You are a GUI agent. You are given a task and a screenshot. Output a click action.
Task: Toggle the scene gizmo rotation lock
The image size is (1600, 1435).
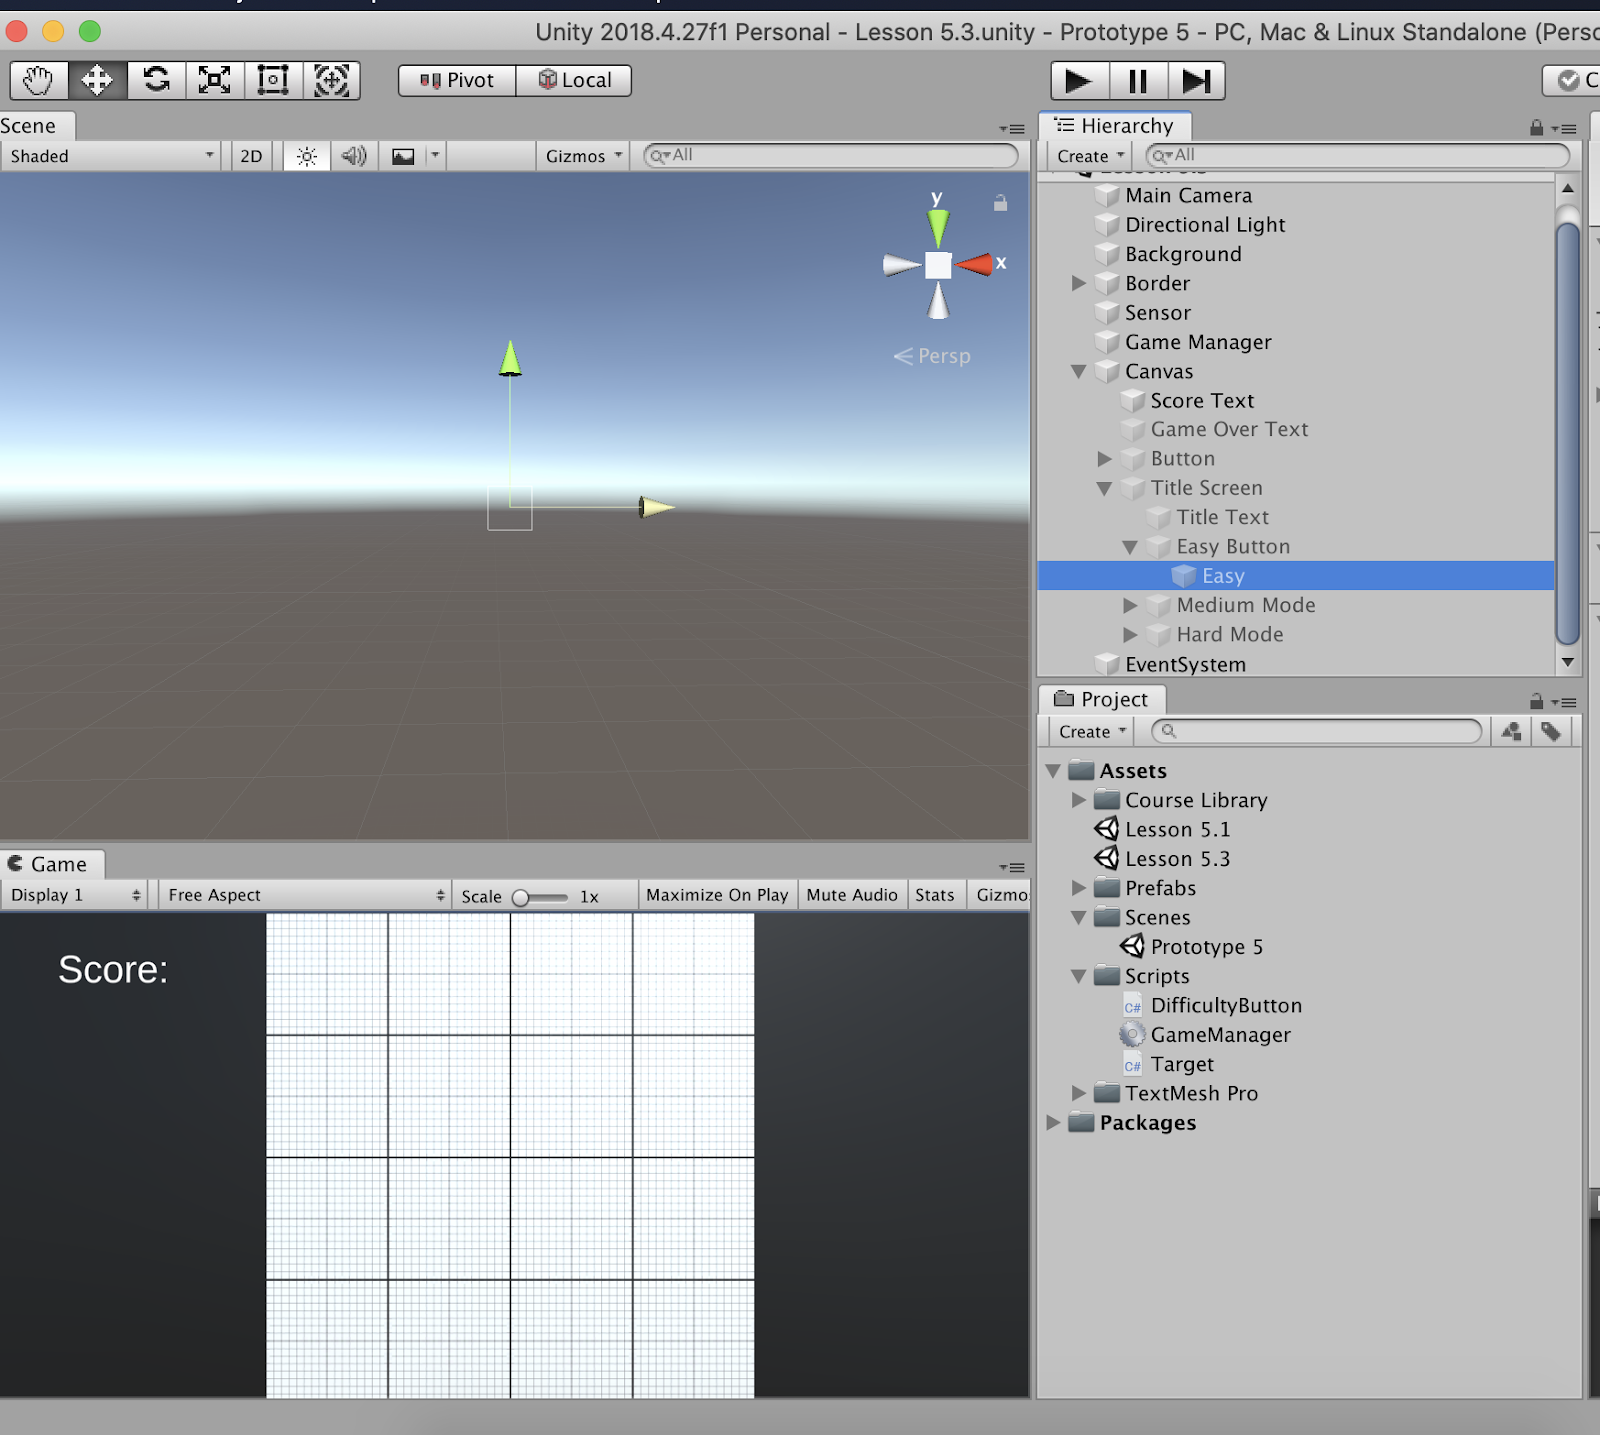click(x=1000, y=203)
